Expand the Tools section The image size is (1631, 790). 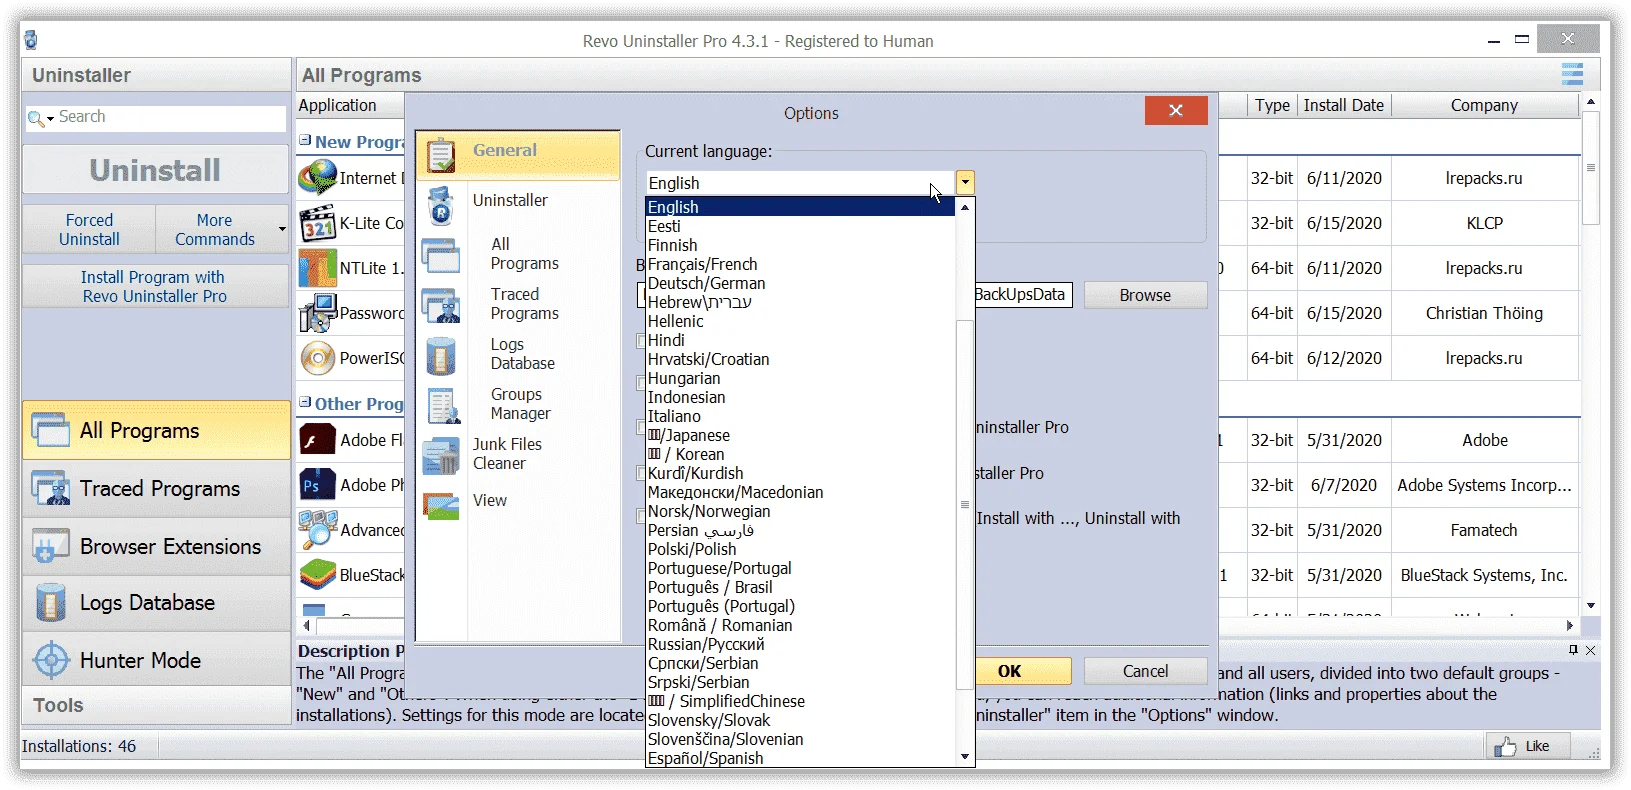coord(155,705)
